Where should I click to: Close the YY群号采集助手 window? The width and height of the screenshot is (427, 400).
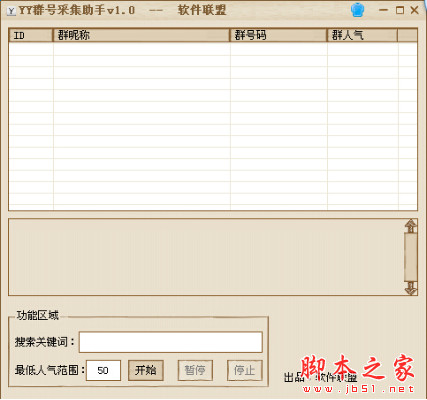tap(415, 10)
